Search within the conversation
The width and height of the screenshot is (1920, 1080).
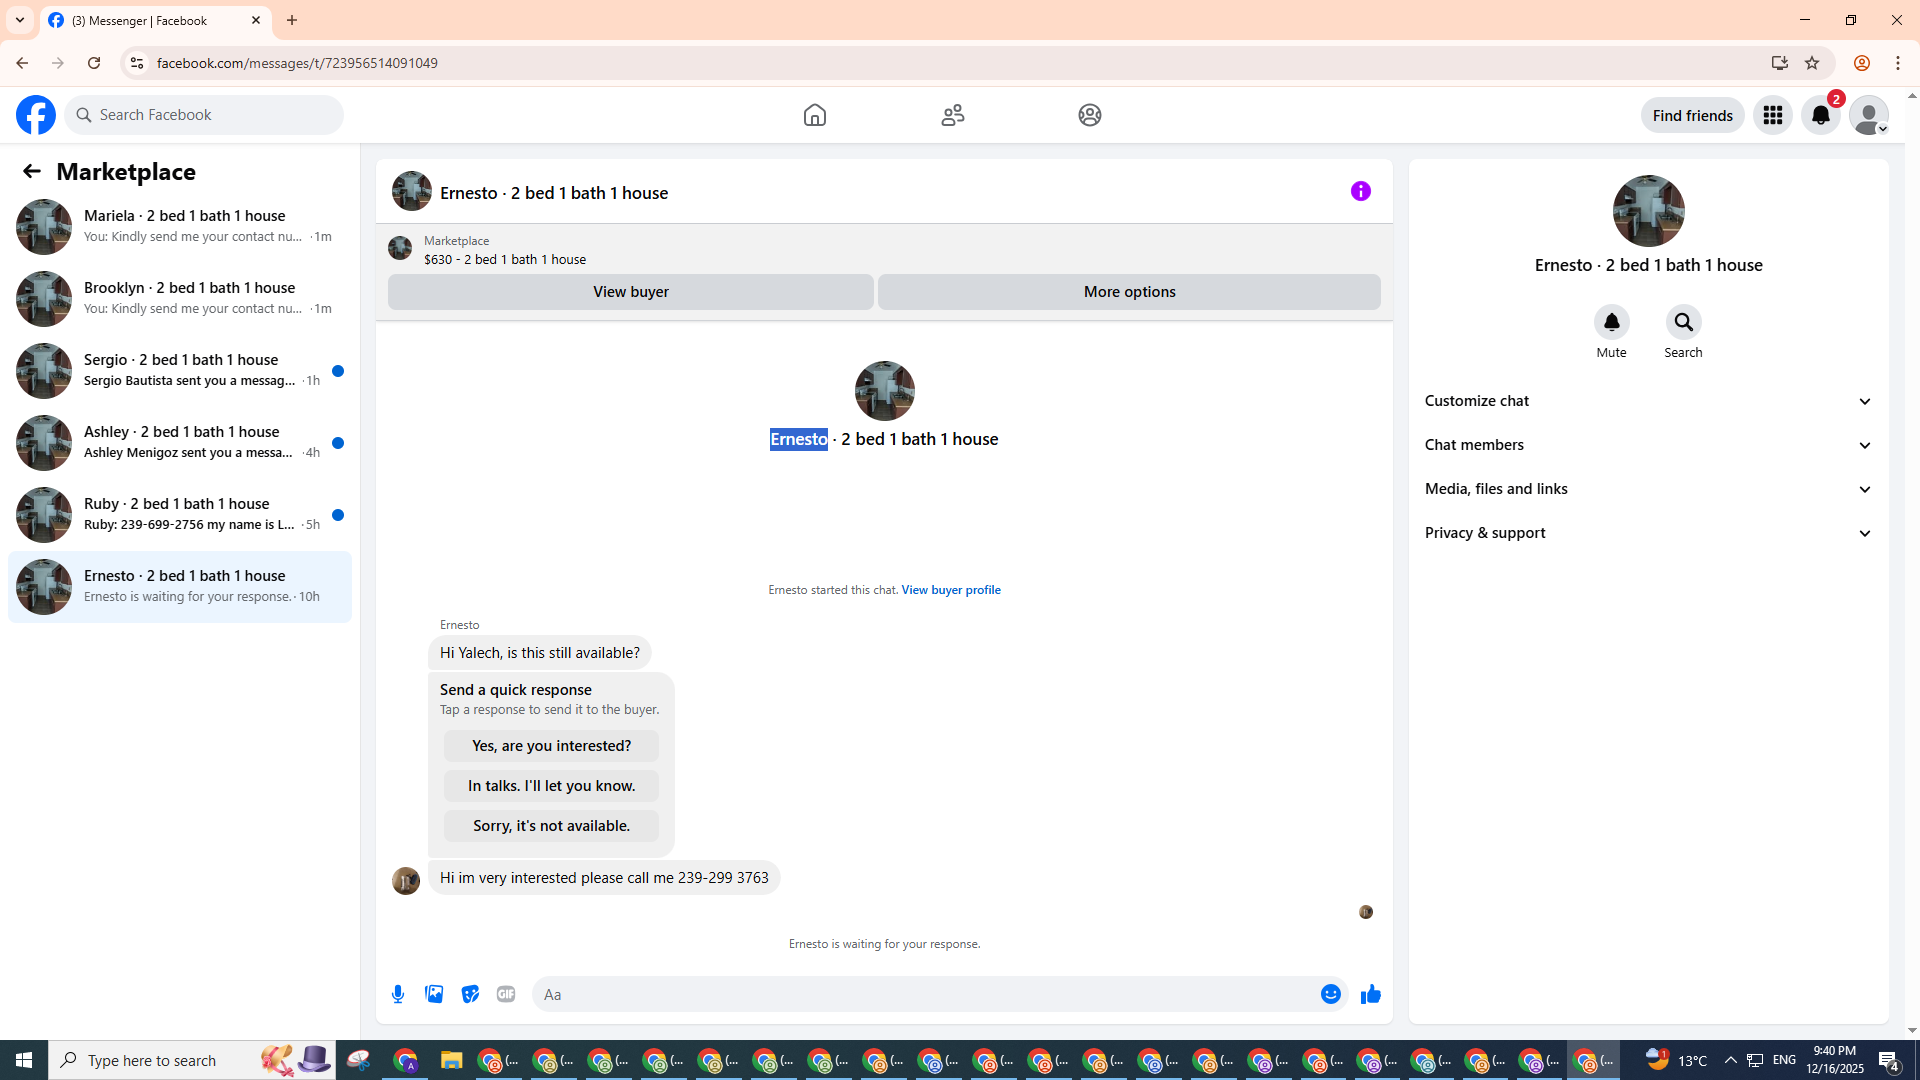[1684, 322]
